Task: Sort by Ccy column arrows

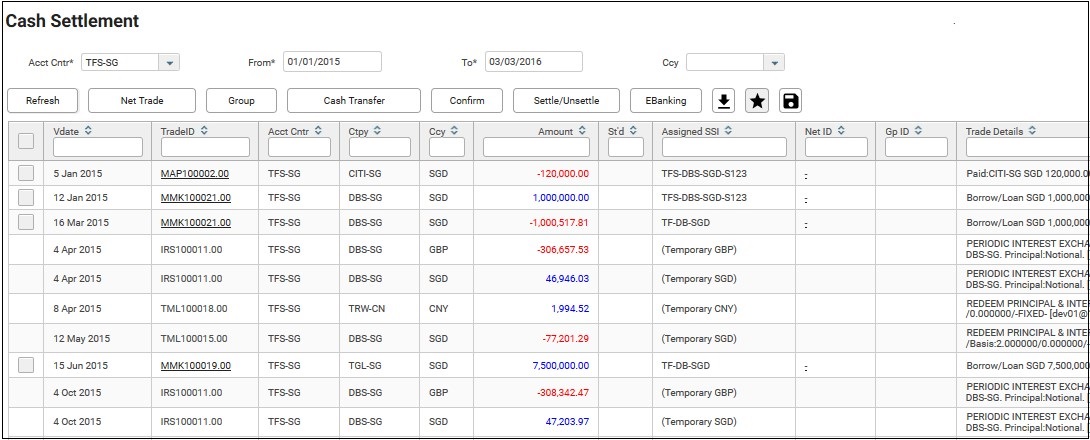Action: coord(454,131)
